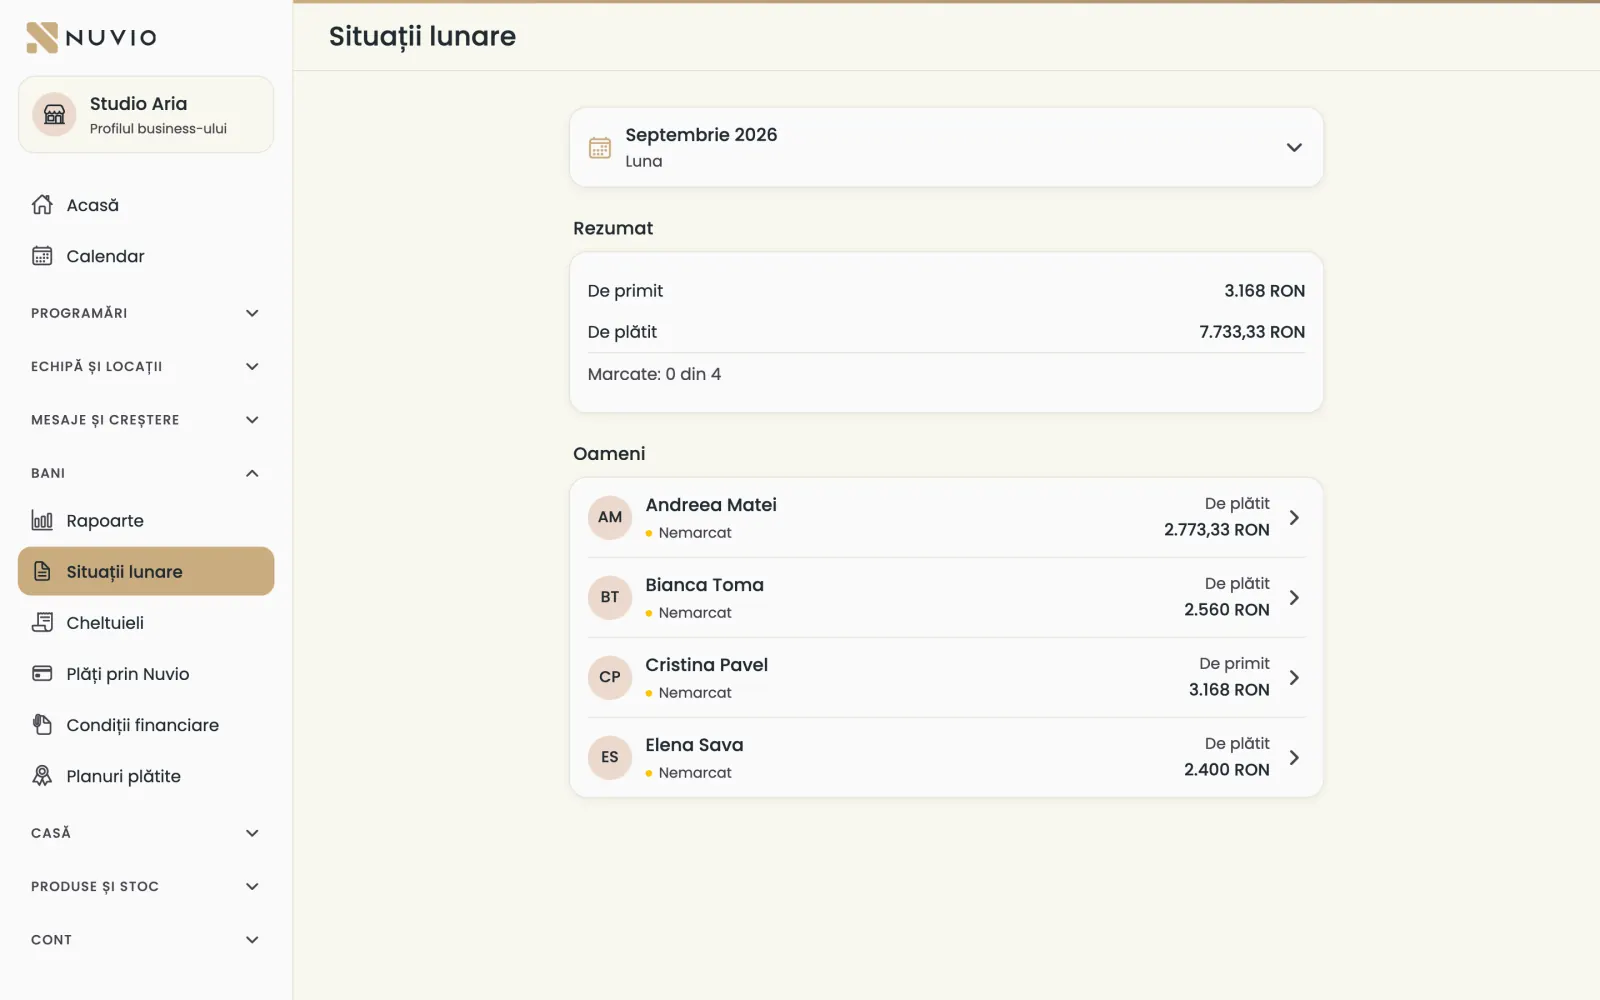This screenshot has height=1000, width=1600.
Task: Click the Nuvio logo icon
Action: click(42, 37)
